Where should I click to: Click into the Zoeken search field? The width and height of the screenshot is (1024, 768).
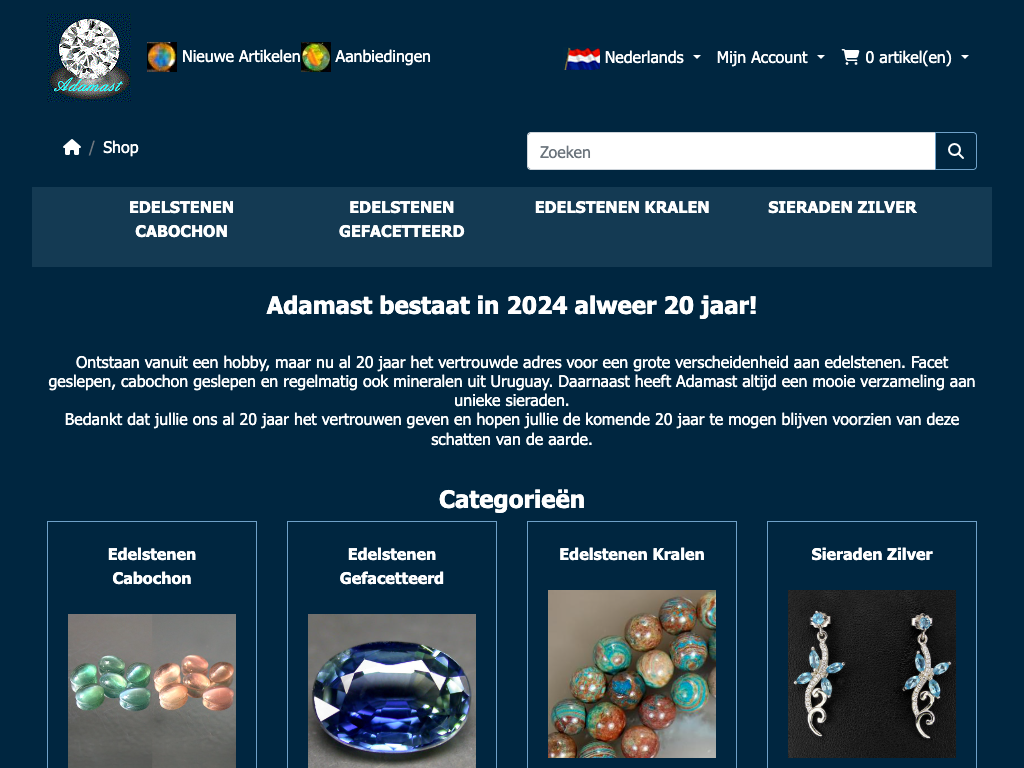(x=731, y=152)
